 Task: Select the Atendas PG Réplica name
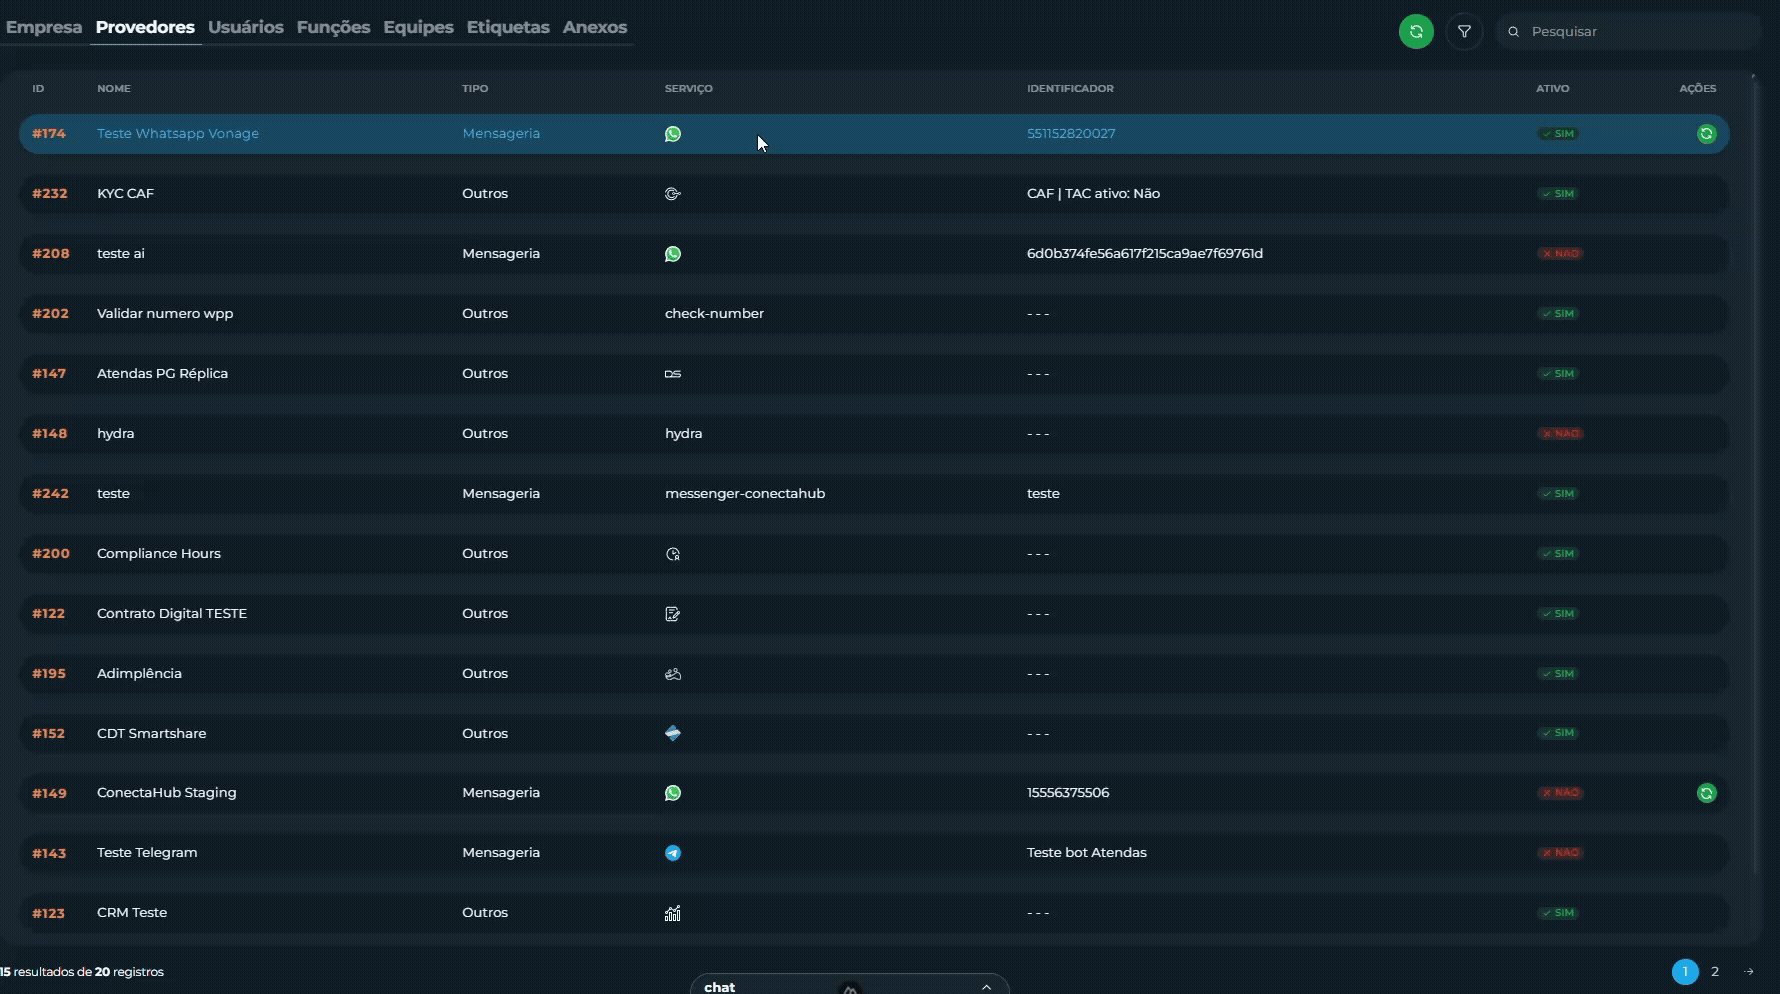coord(162,374)
